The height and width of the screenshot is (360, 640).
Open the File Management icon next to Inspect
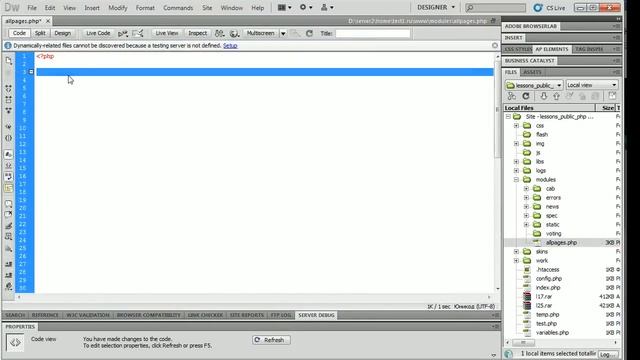click(x=220, y=33)
